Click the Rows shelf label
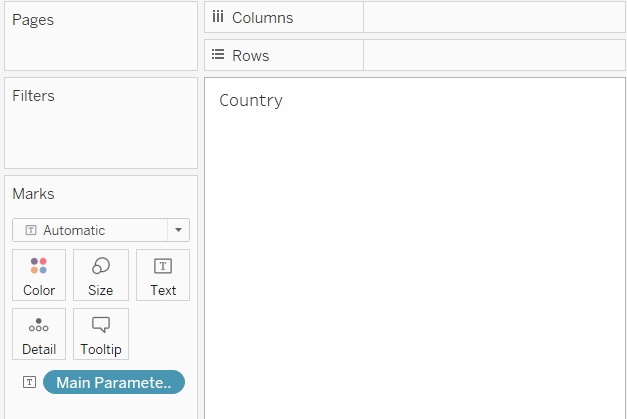627x419 pixels. (252, 56)
